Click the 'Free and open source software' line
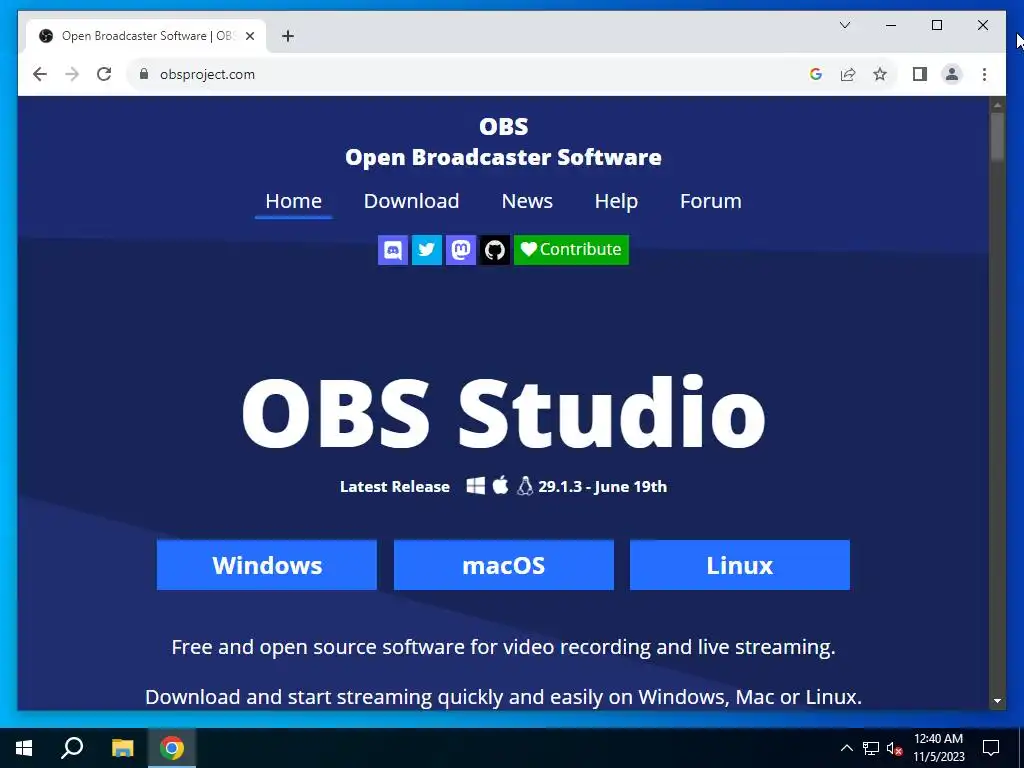This screenshot has width=1024, height=768. coord(504,647)
